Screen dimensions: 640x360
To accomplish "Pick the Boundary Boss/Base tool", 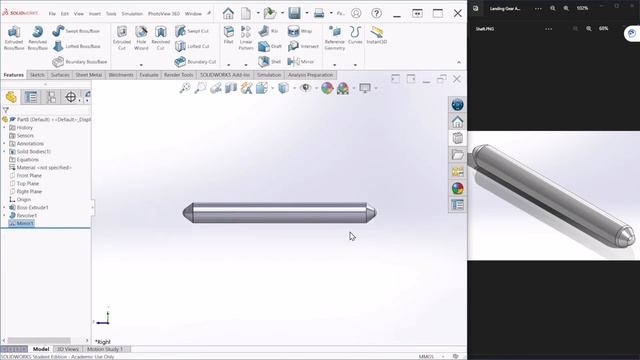I will [80, 62].
